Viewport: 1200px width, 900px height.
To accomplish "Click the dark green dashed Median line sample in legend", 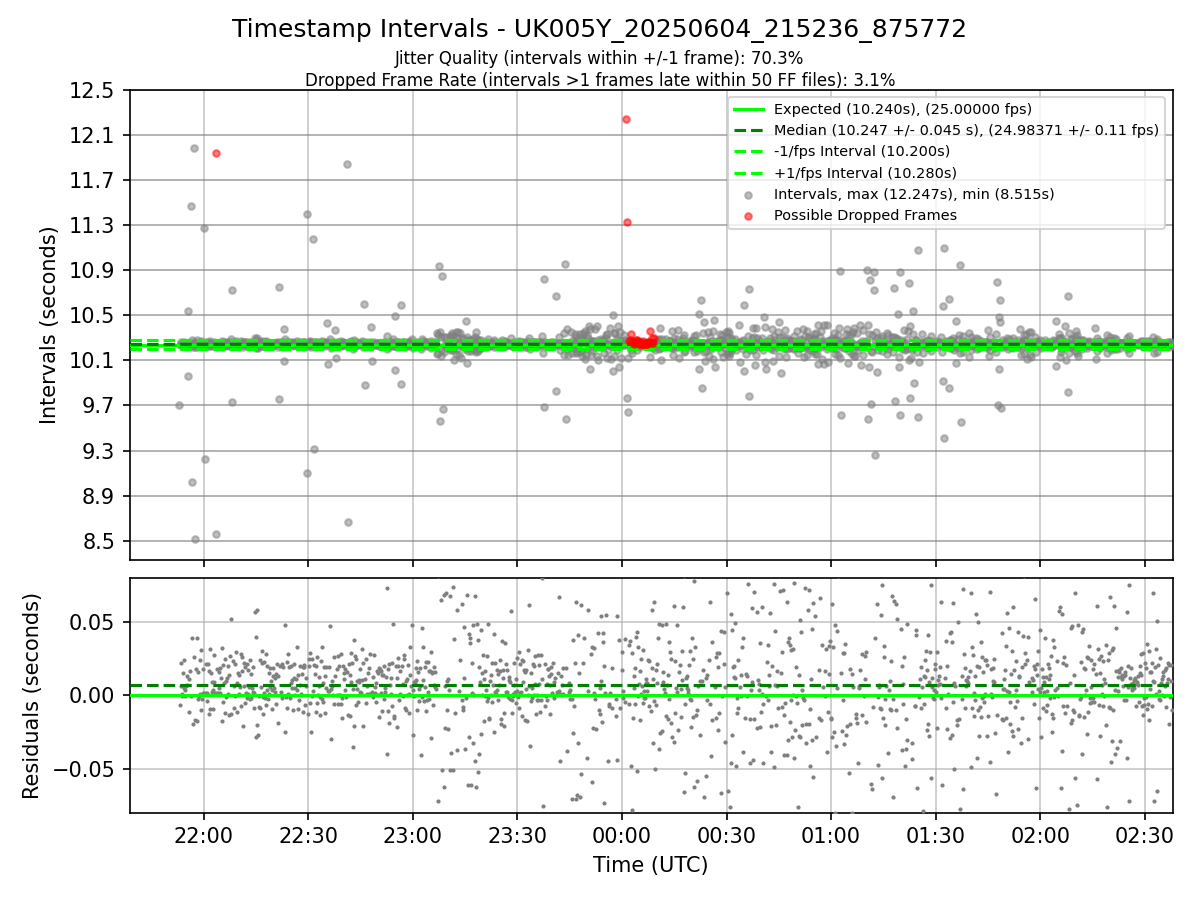I will click(x=748, y=130).
